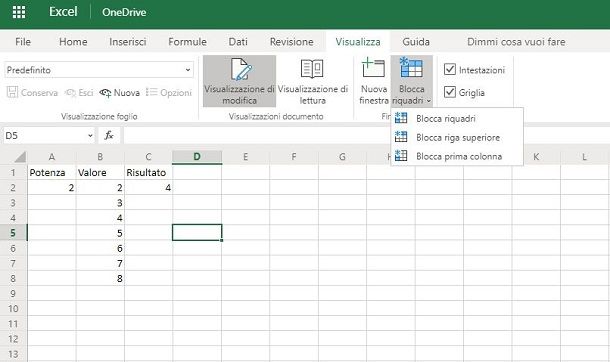This screenshot has width=610, height=362.
Task: Open the File tab
Action: click(x=23, y=42)
